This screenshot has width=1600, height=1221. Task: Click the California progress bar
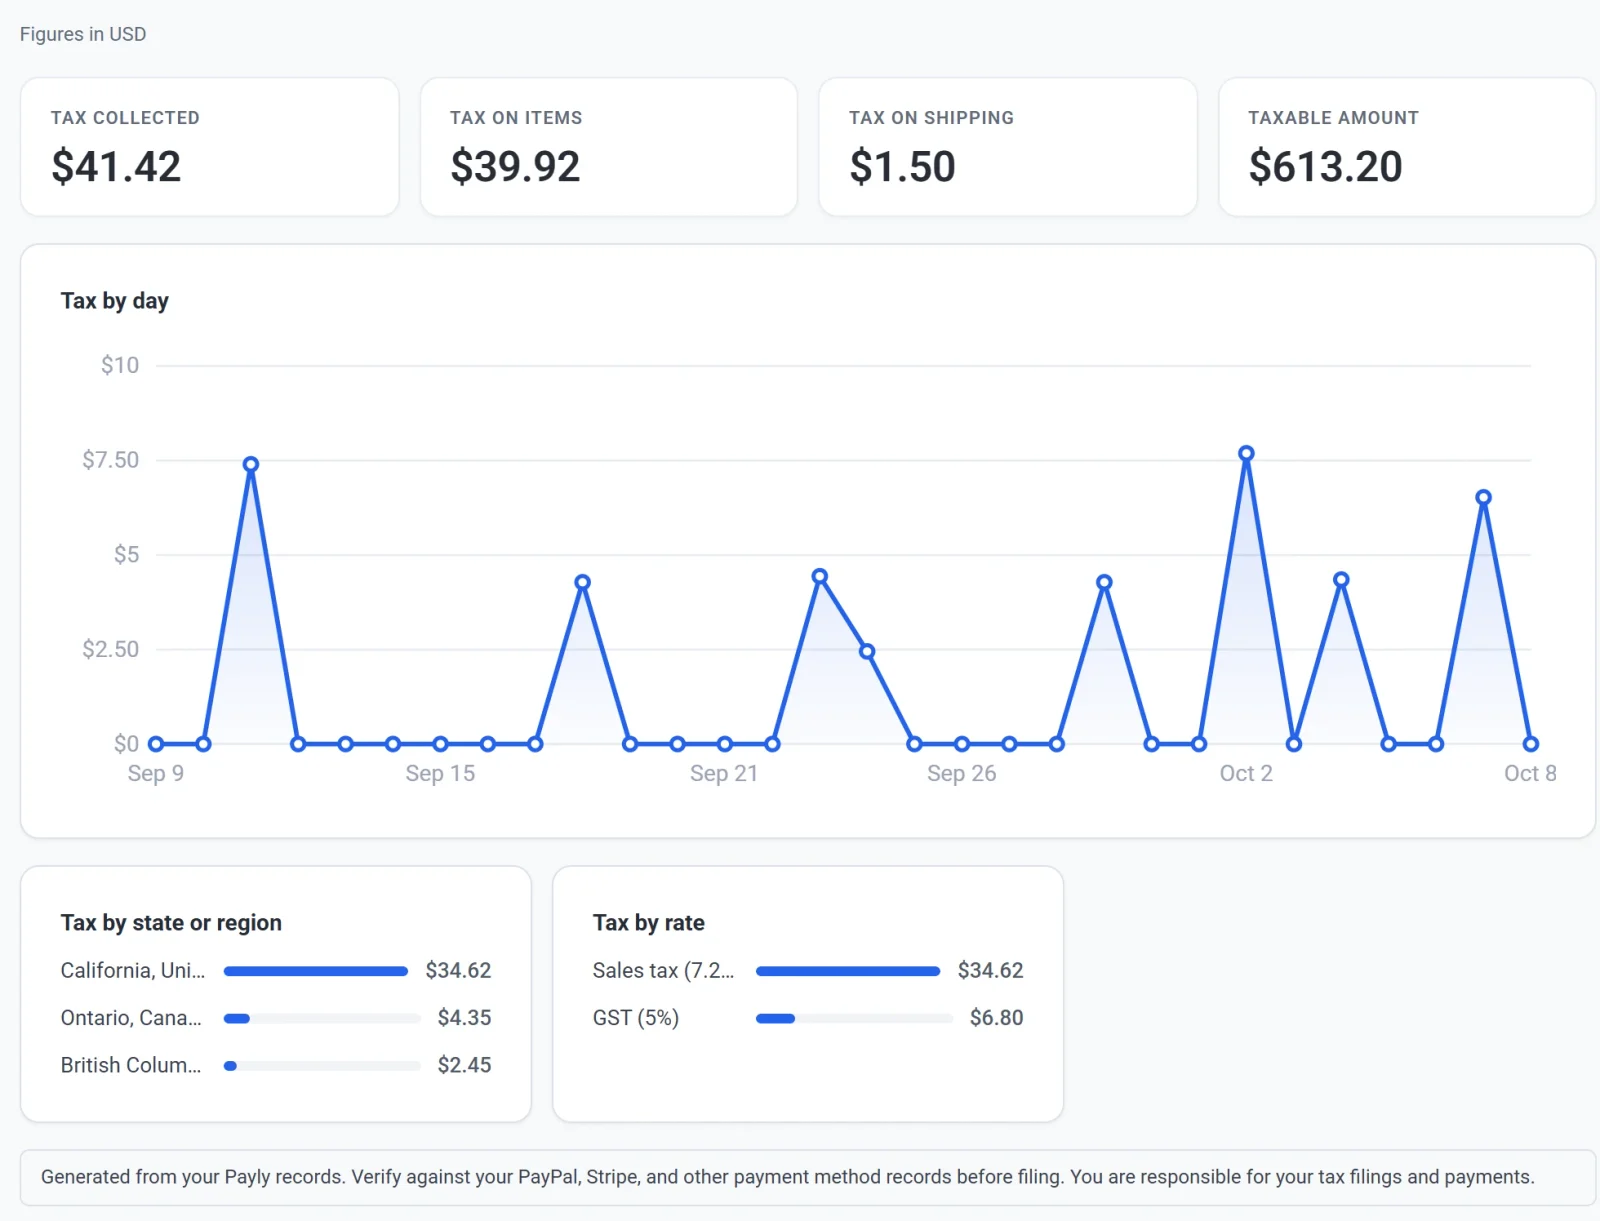tap(322, 971)
